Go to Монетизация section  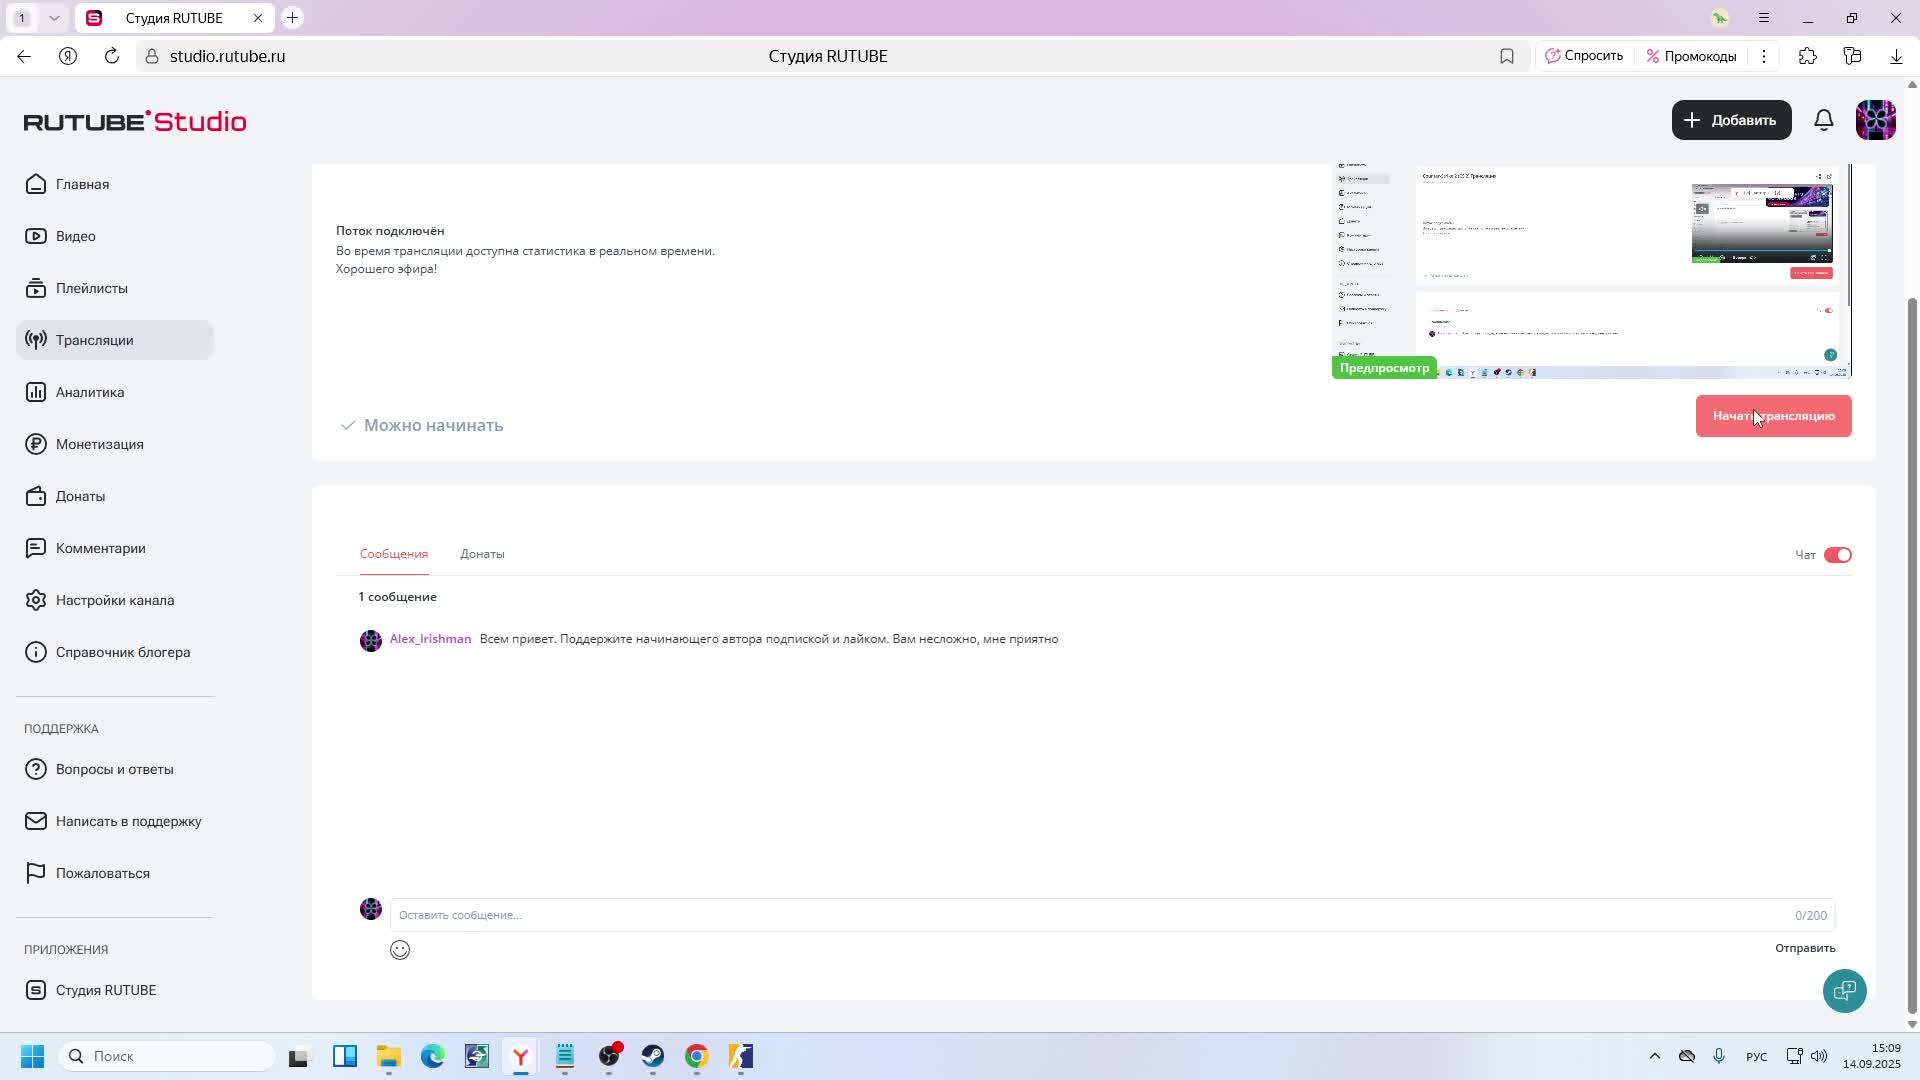(x=99, y=444)
